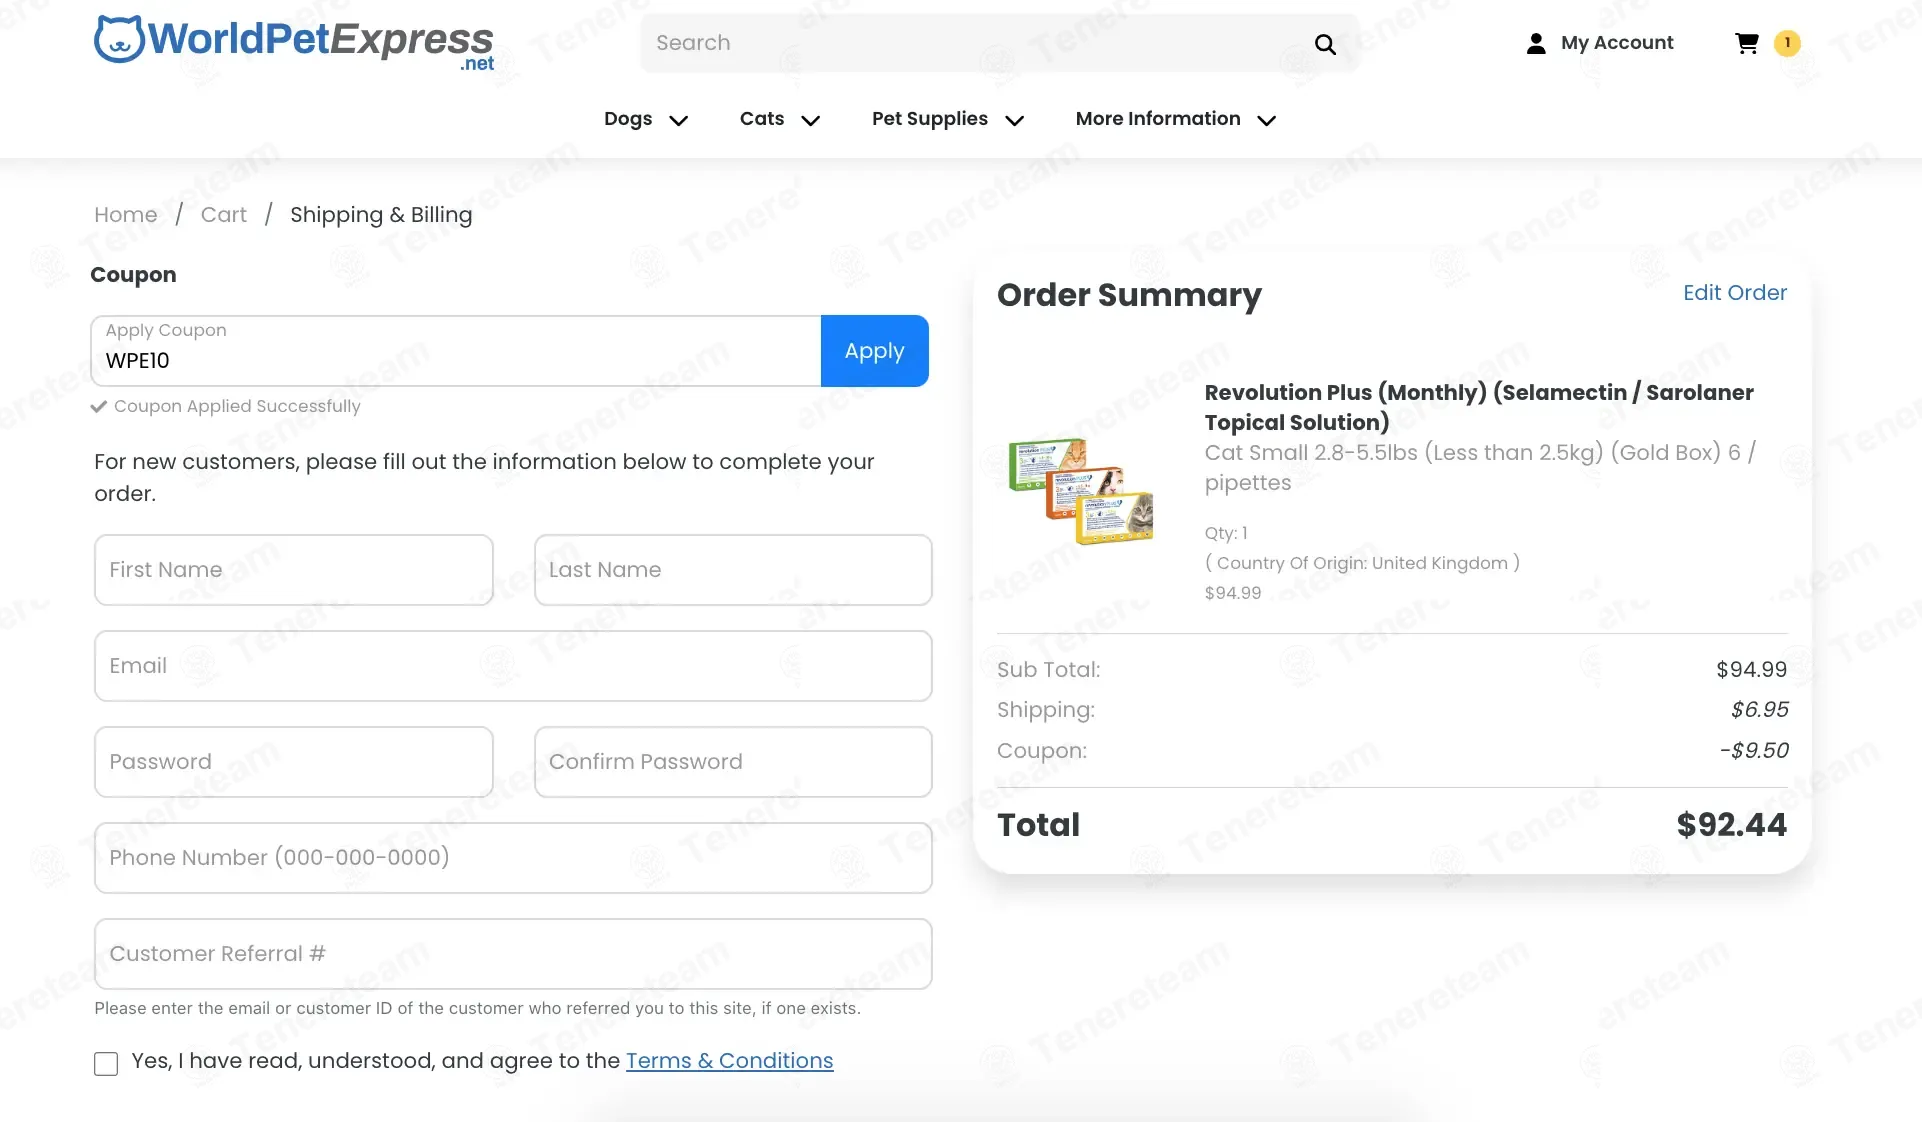Click the Last Name field
1922x1122 pixels.
733,570
